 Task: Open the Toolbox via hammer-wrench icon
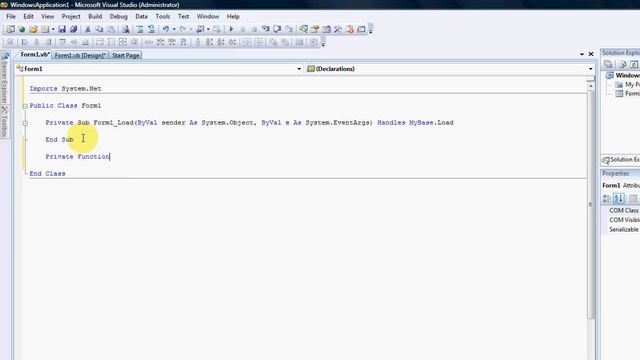(338, 29)
